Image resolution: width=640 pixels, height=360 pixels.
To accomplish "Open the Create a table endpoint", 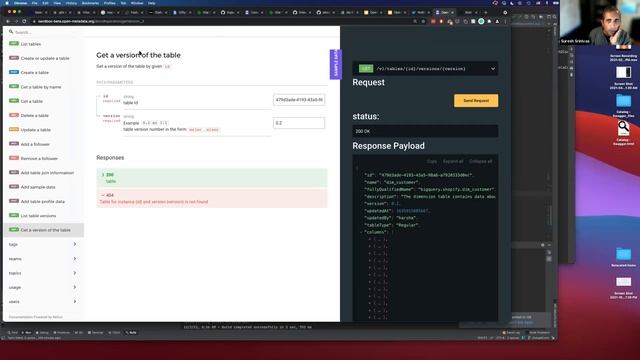I will coord(43,73).
